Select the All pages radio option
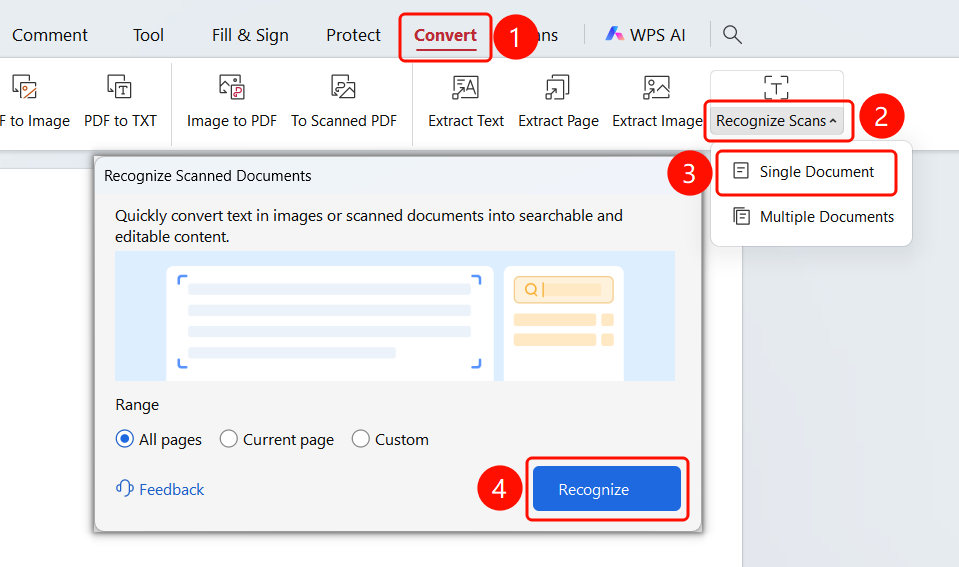The image size is (959, 567). coord(158,439)
